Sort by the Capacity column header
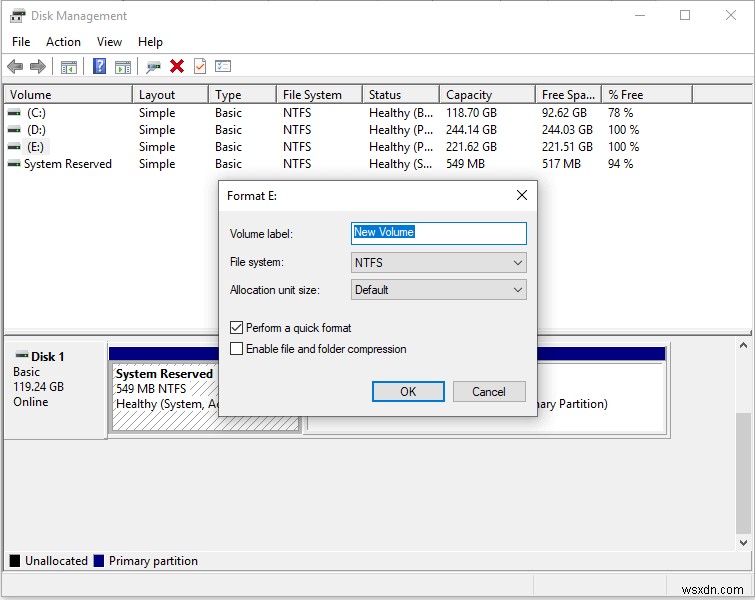The height and width of the screenshot is (600, 755). [487, 94]
